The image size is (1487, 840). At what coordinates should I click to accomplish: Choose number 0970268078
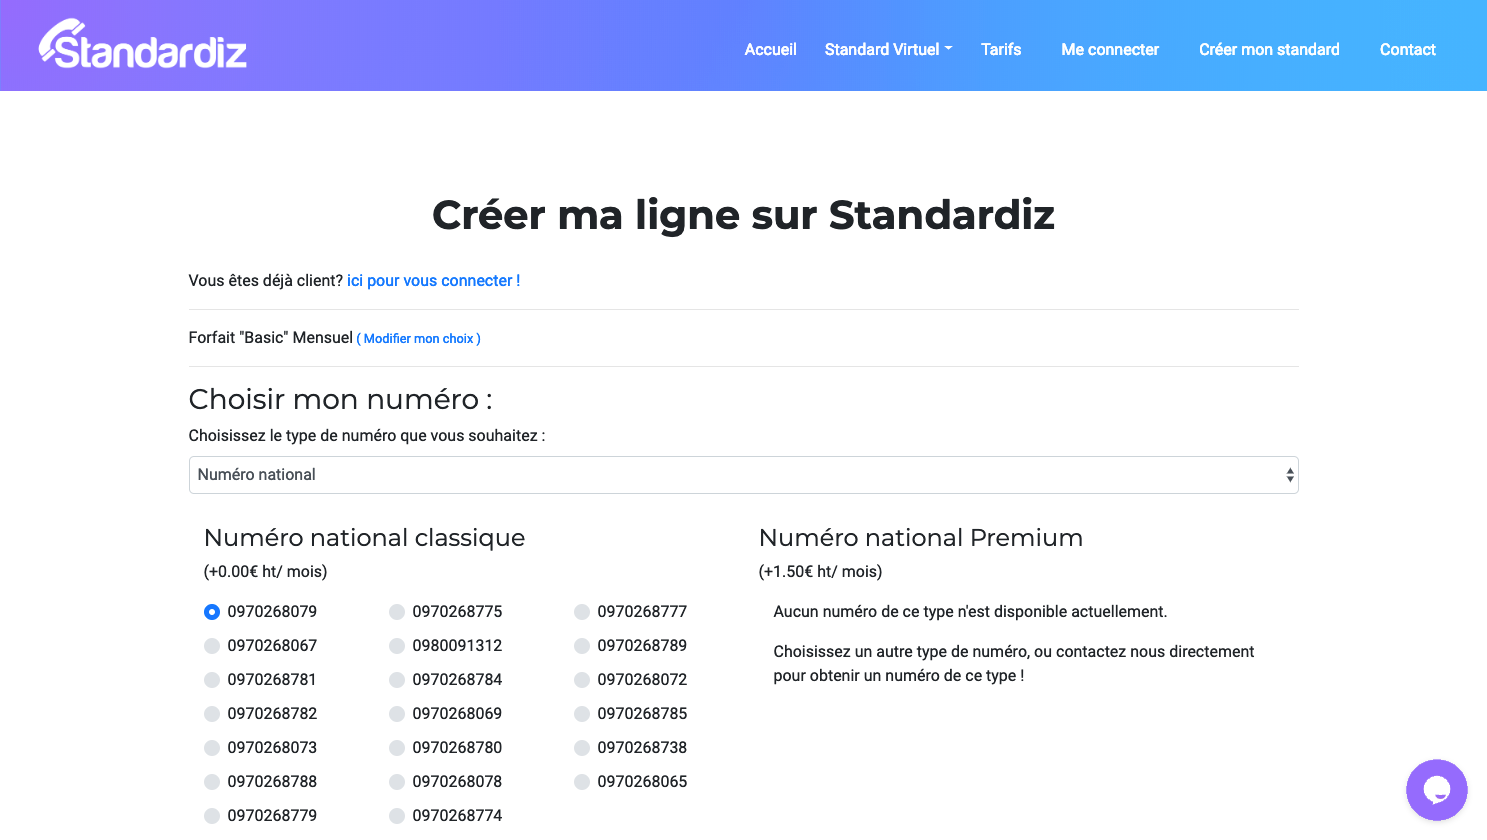tap(397, 782)
